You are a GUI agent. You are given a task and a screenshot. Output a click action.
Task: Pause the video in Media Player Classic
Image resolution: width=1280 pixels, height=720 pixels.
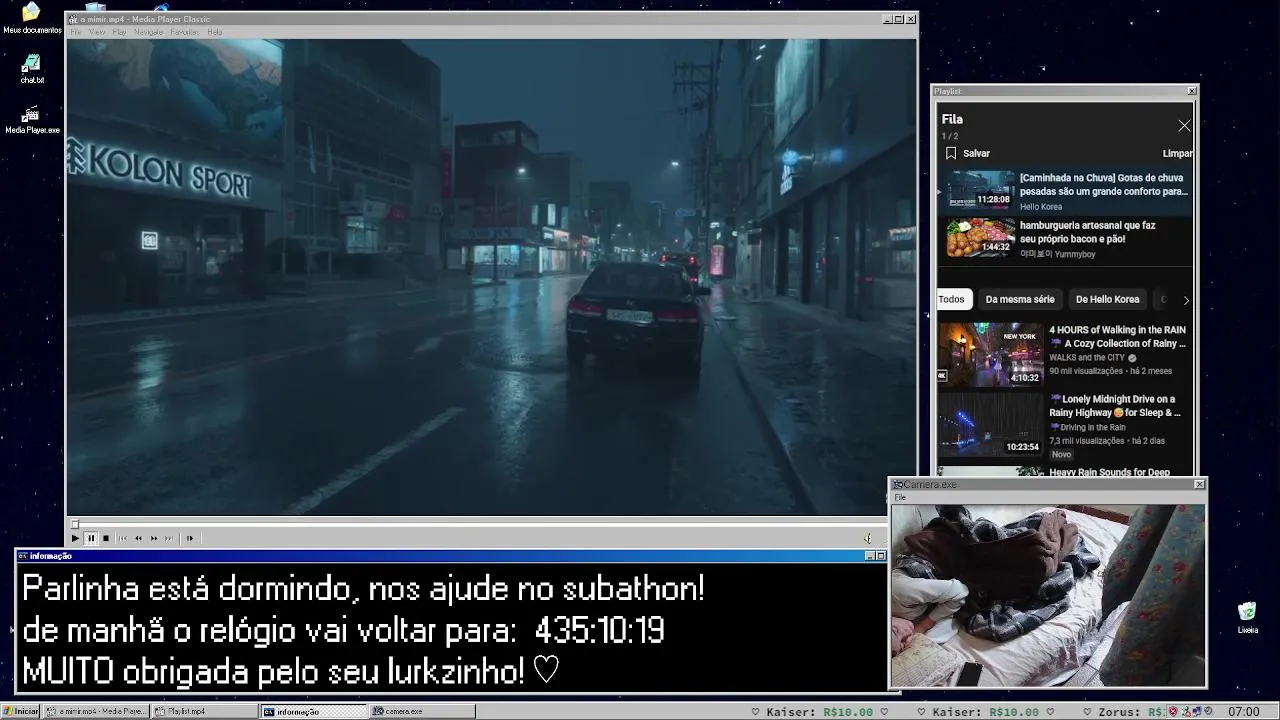(x=91, y=538)
